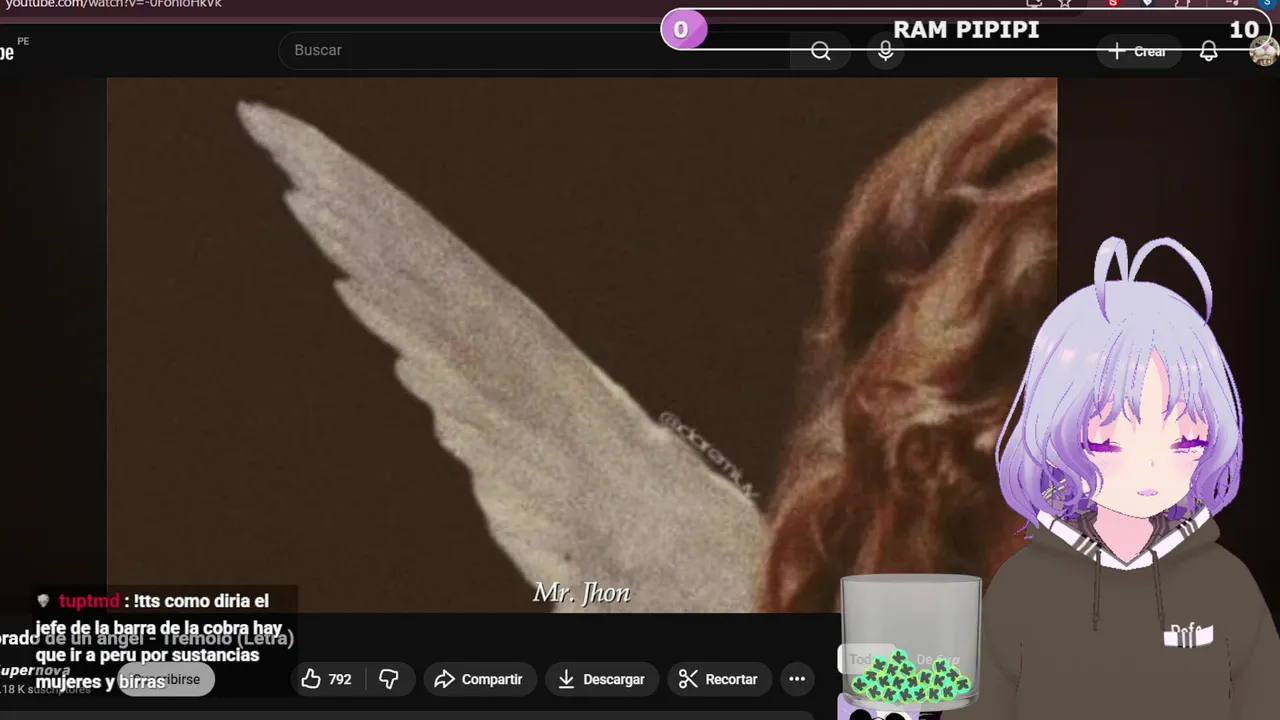Image resolution: width=1280 pixels, height=720 pixels.
Task: Start voice search with microphone icon
Action: pos(885,51)
